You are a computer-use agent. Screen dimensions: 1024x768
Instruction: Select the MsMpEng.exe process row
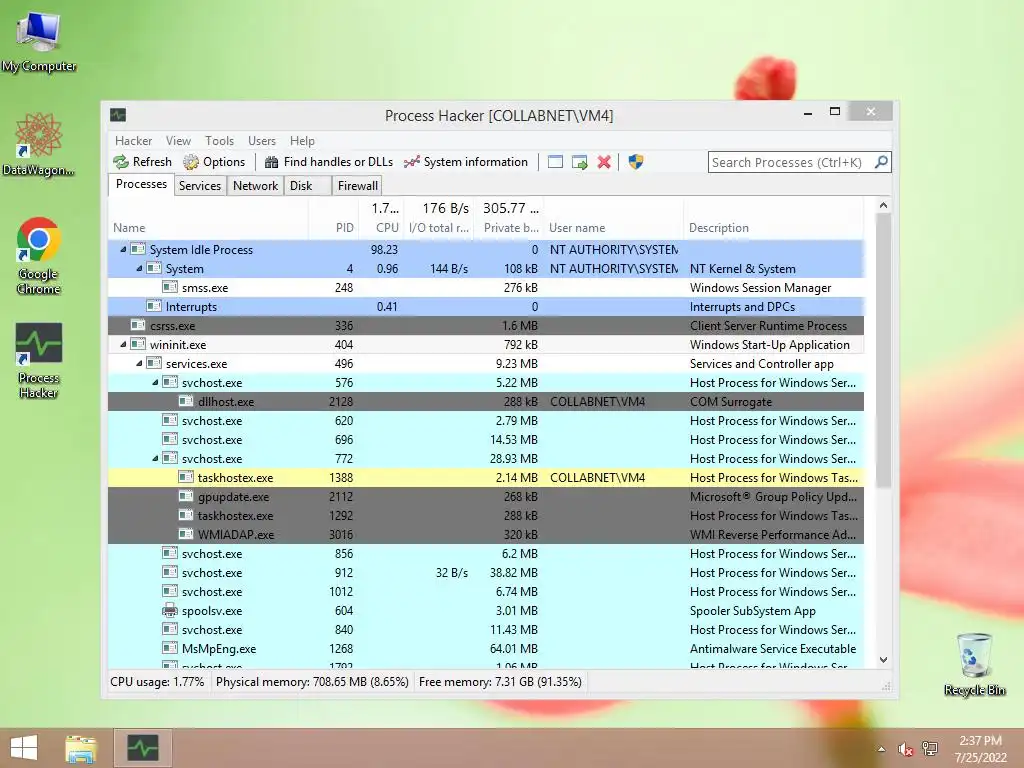(486, 648)
